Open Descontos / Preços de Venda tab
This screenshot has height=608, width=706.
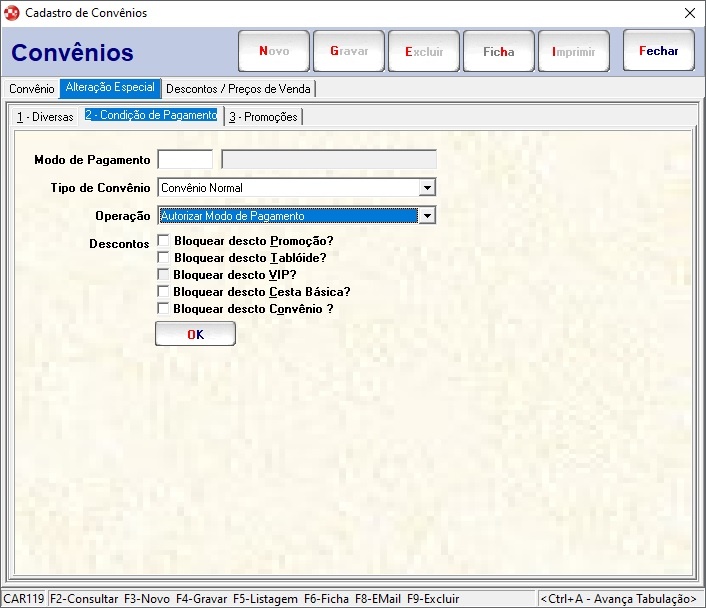(x=238, y=89)
